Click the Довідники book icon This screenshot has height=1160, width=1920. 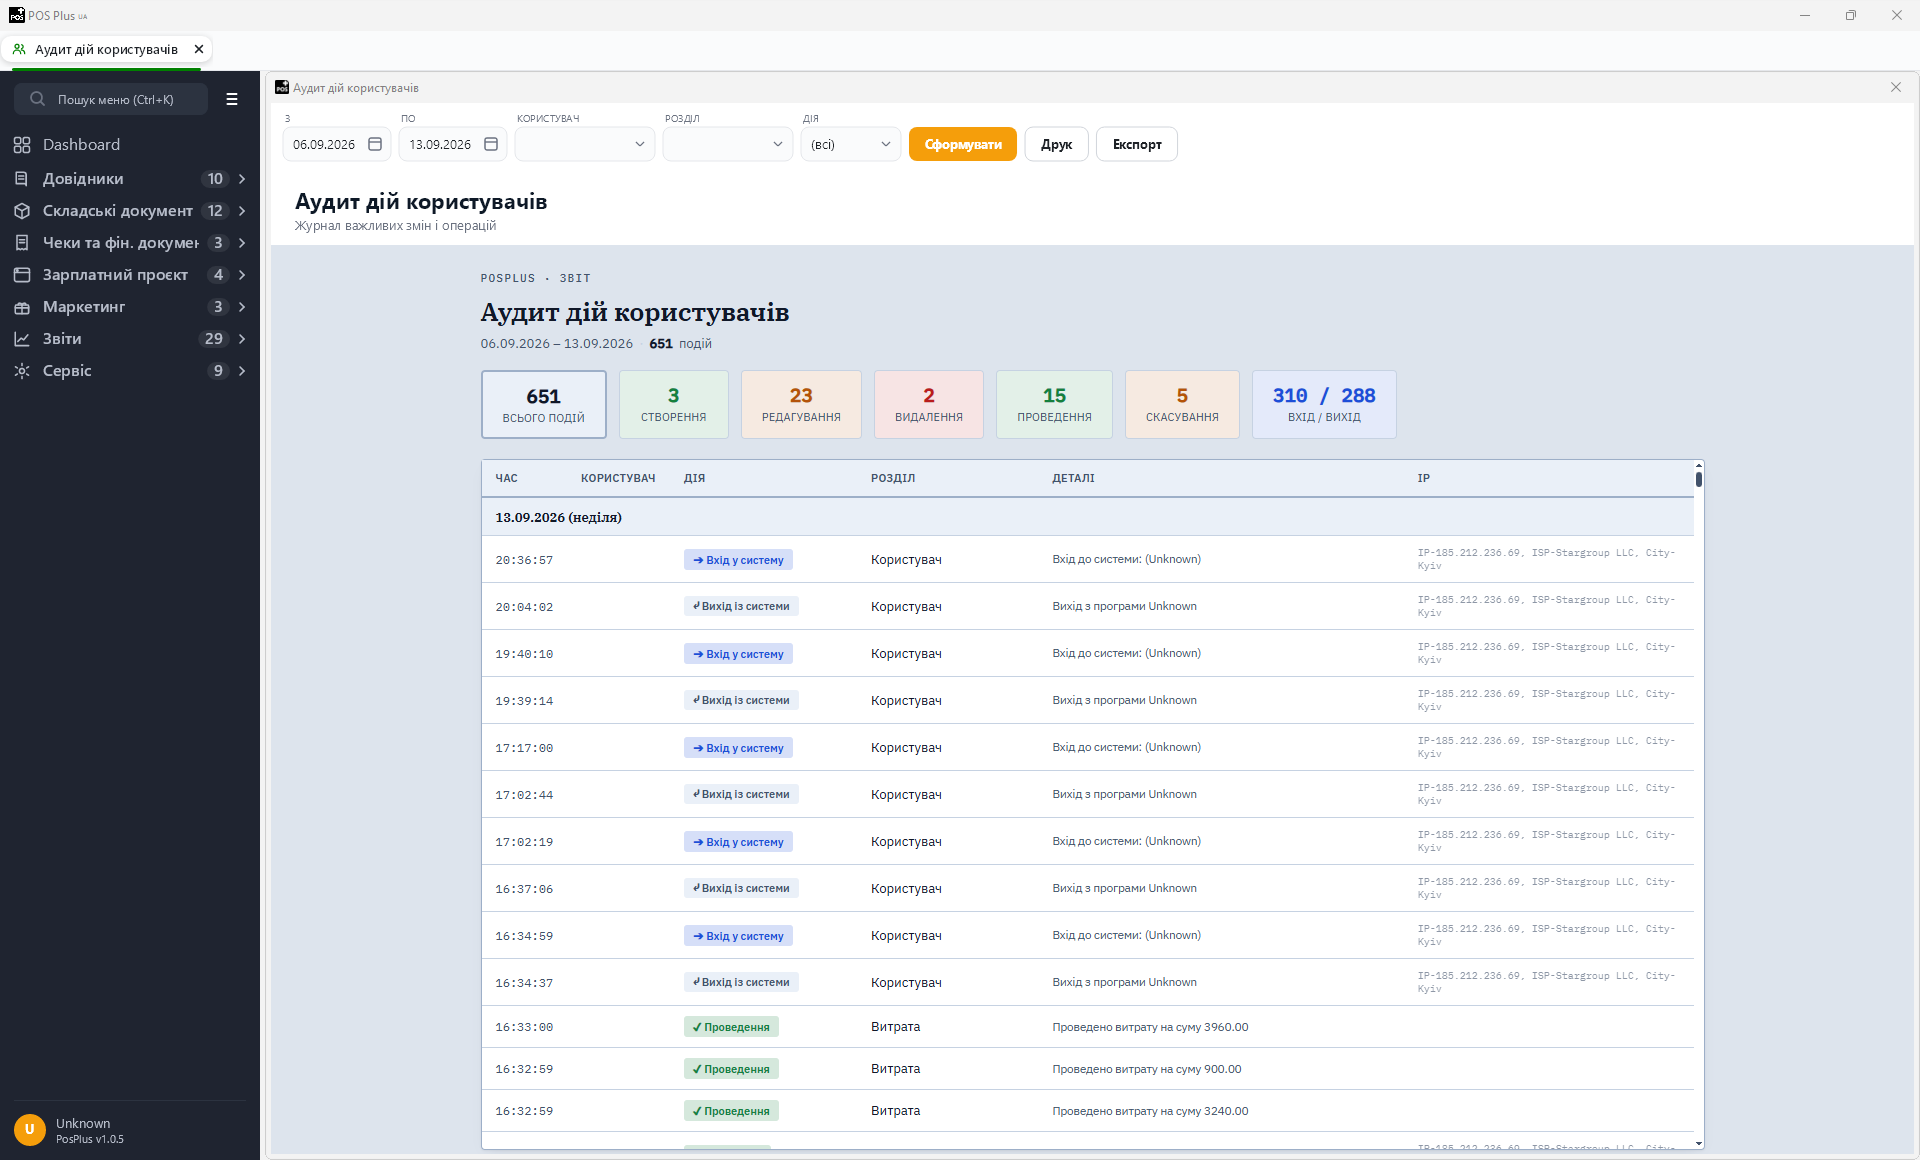pyautogui.click(x=22, y=179)
